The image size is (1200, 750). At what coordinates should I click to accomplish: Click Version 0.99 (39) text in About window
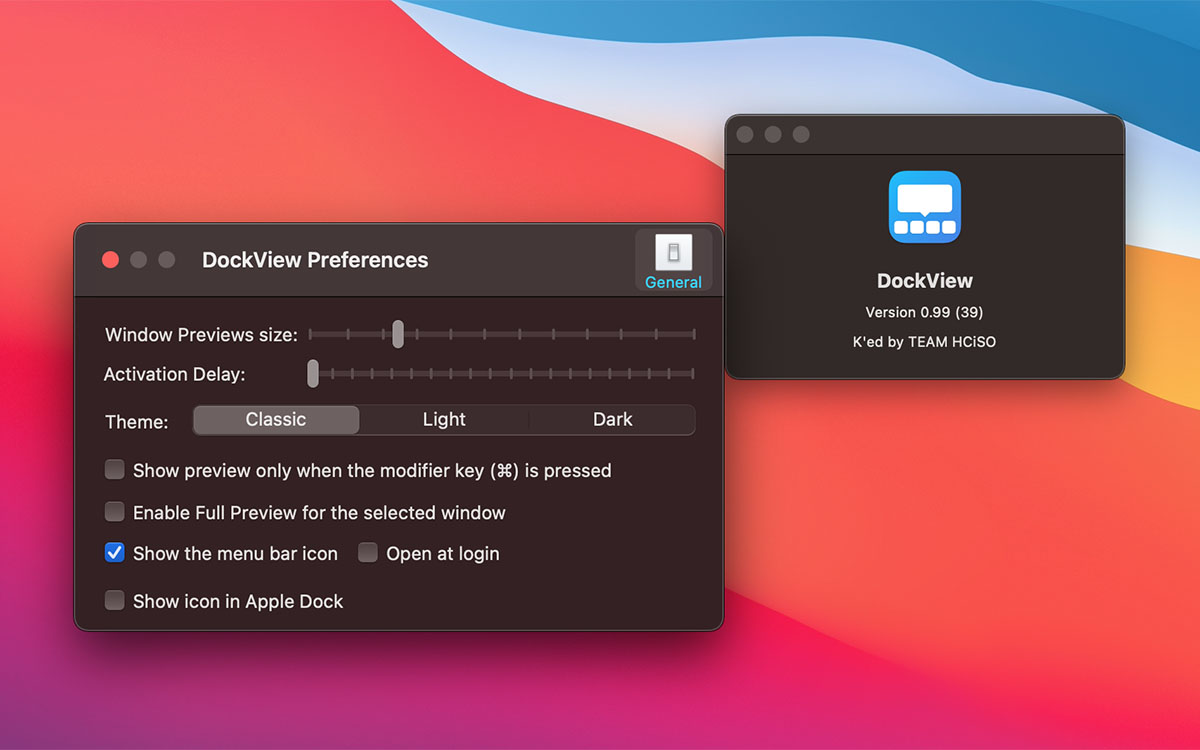click(x=924, y=312)
